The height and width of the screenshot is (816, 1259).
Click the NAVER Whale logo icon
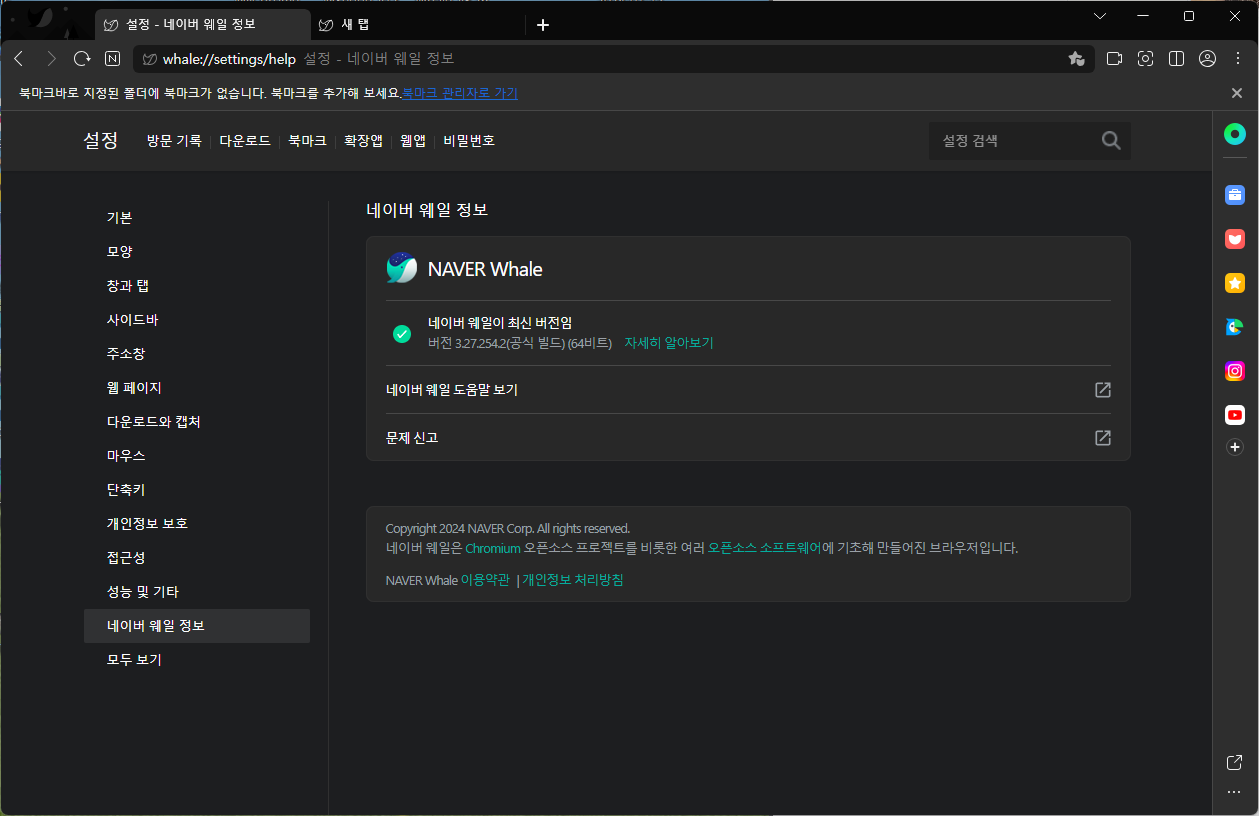(402, 268)
